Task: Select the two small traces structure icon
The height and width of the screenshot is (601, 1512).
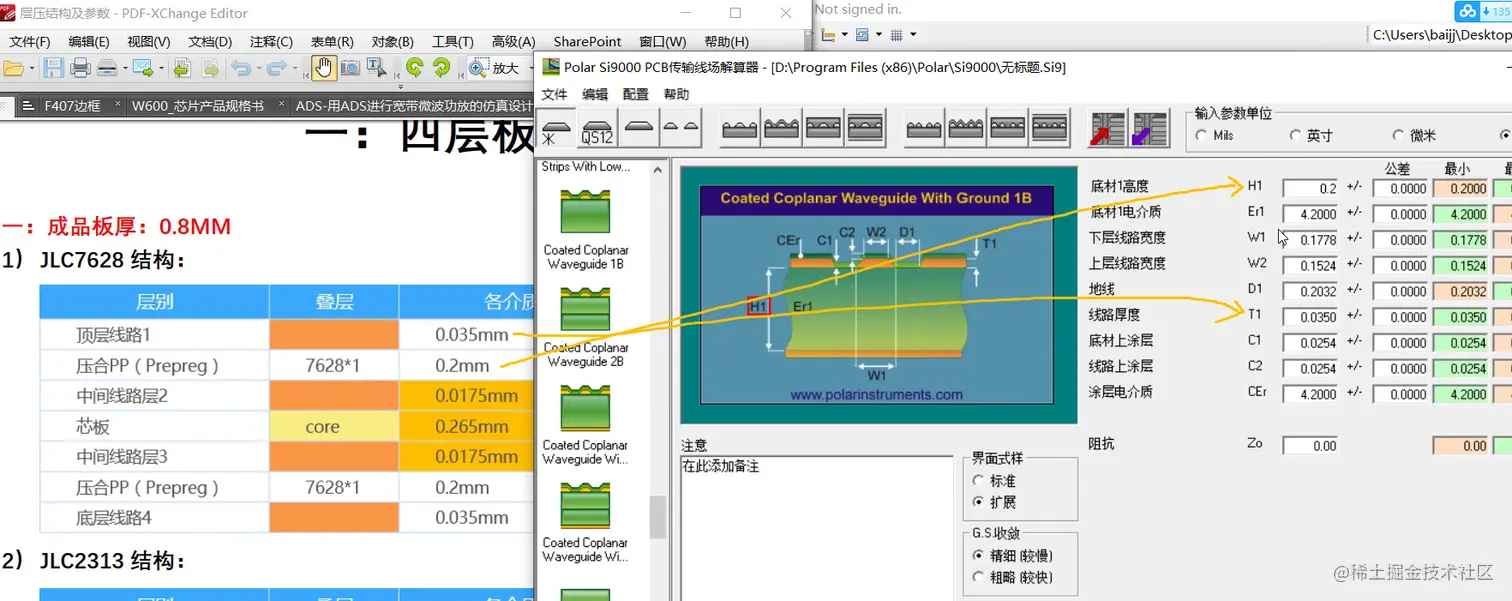Action: [x=680, y=128]
